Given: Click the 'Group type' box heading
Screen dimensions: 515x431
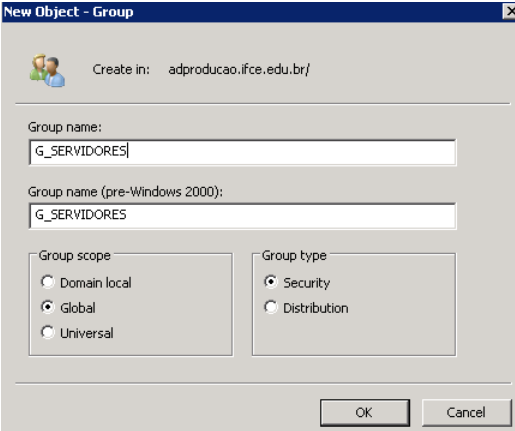Looking at the screenshot, I should pyautogui.click(x=294, y=256).
